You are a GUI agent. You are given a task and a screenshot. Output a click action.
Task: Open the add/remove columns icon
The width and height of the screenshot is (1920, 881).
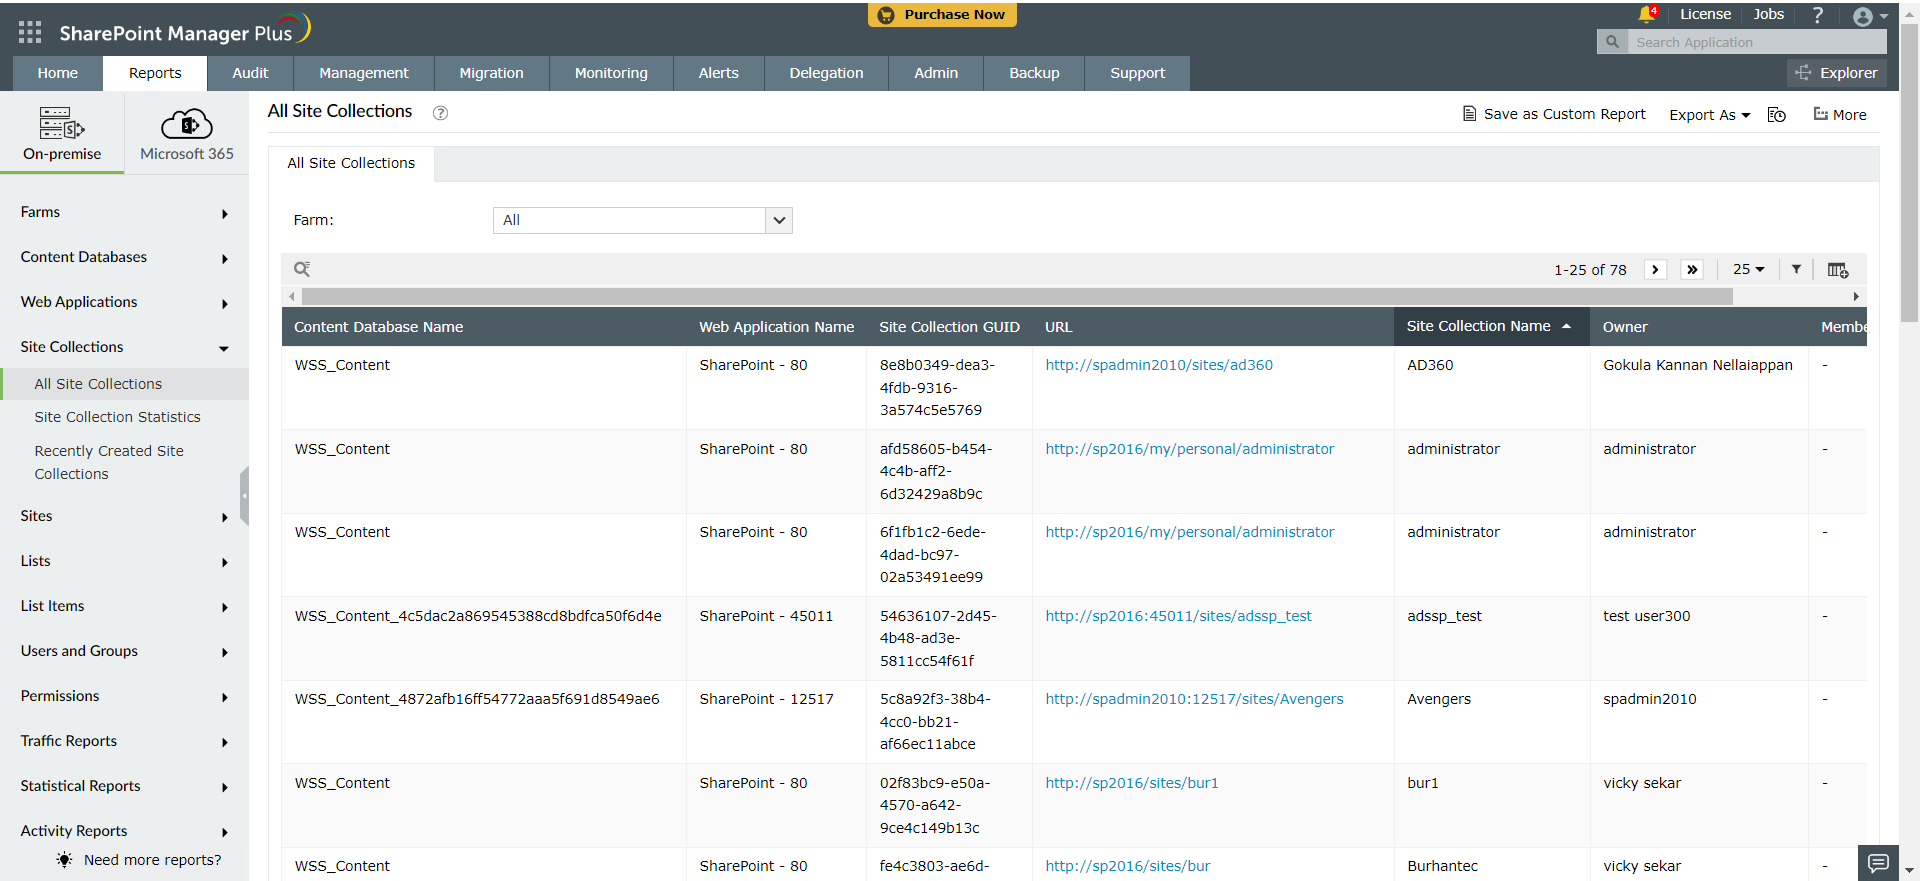[x=1837, y=270]
